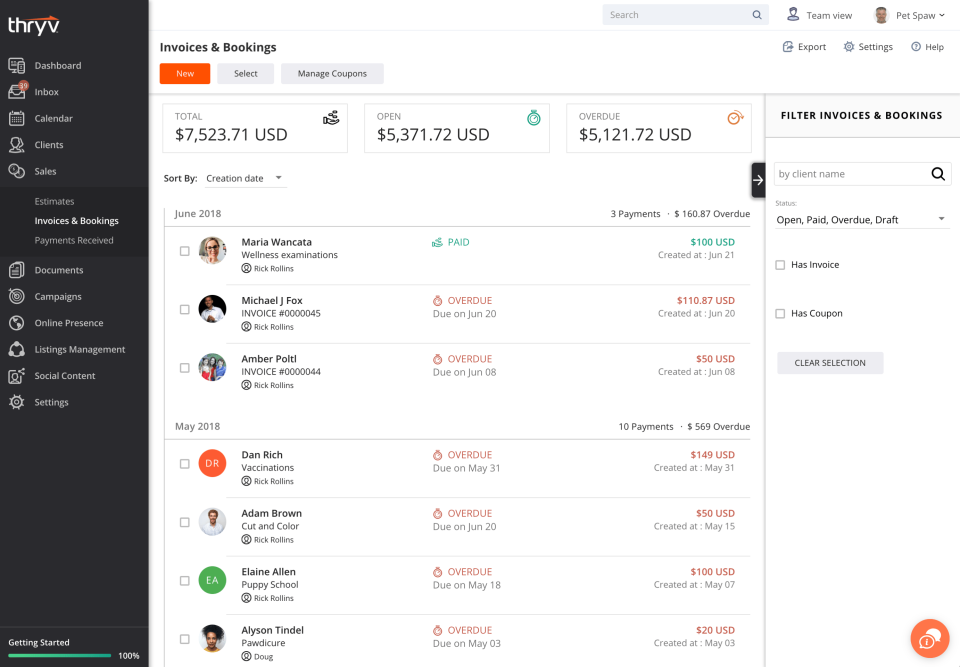Click the Thryv logo
This screenshot has width=960, height=667.
[34, 25]
